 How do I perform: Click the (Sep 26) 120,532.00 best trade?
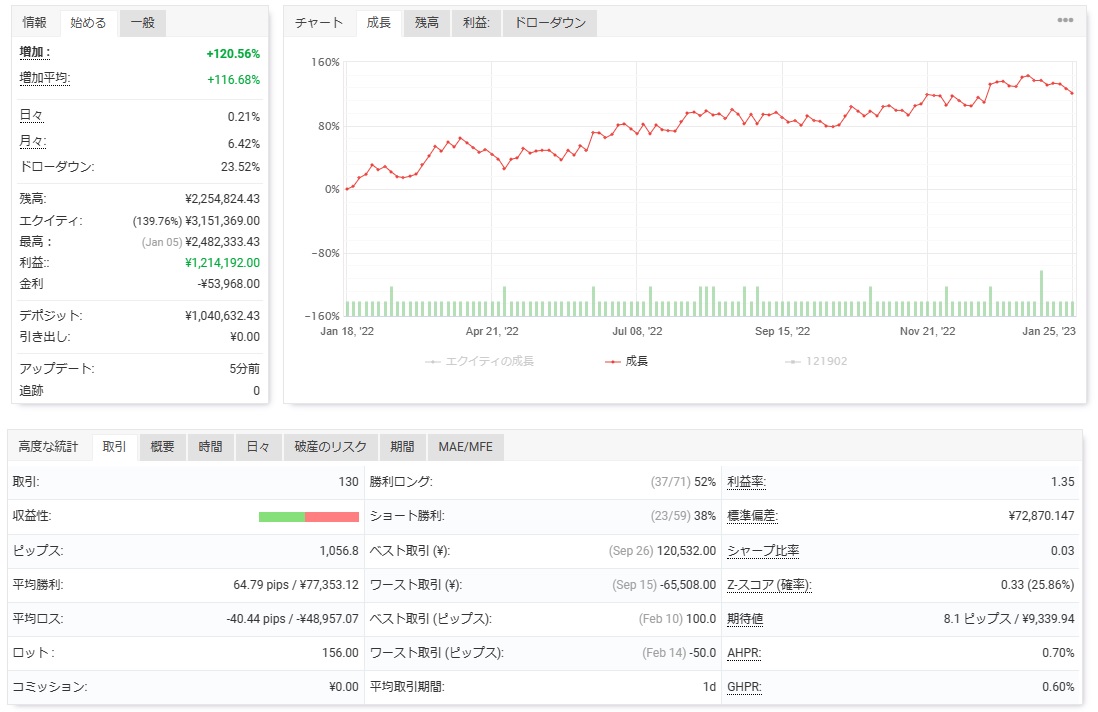662,551
